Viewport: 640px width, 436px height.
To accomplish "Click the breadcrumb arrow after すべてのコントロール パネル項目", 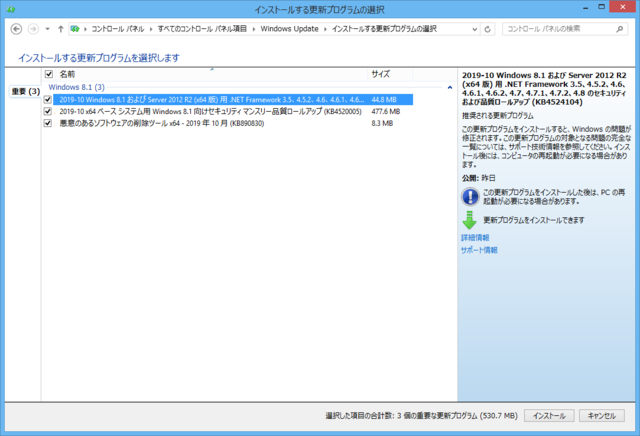I will [x=254, y=29].
